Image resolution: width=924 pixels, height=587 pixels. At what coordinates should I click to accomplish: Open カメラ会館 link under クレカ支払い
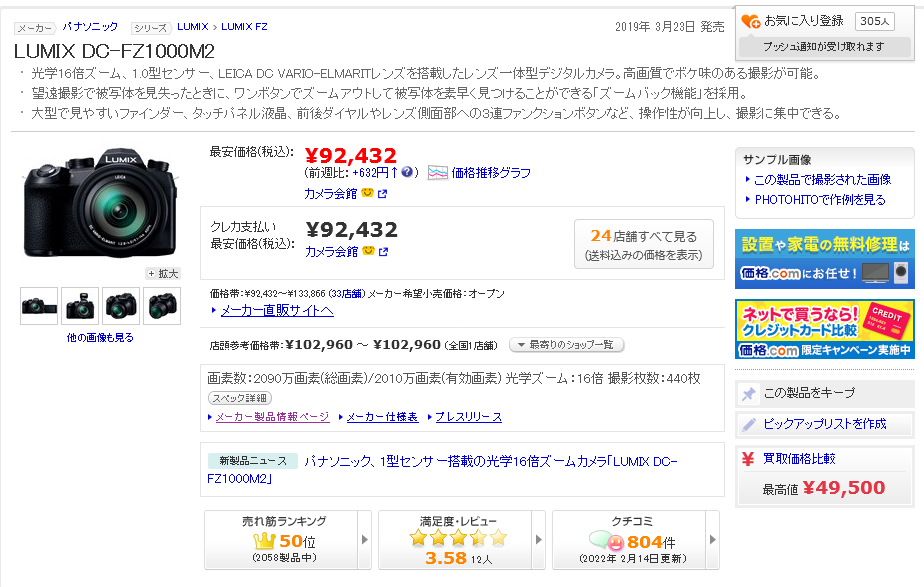point(331,252)
